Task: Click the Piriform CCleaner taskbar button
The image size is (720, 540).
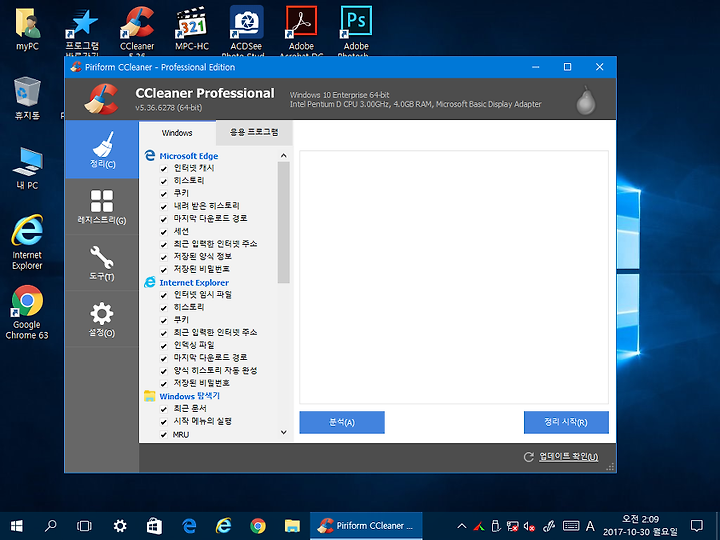Action: click(366, 526)
